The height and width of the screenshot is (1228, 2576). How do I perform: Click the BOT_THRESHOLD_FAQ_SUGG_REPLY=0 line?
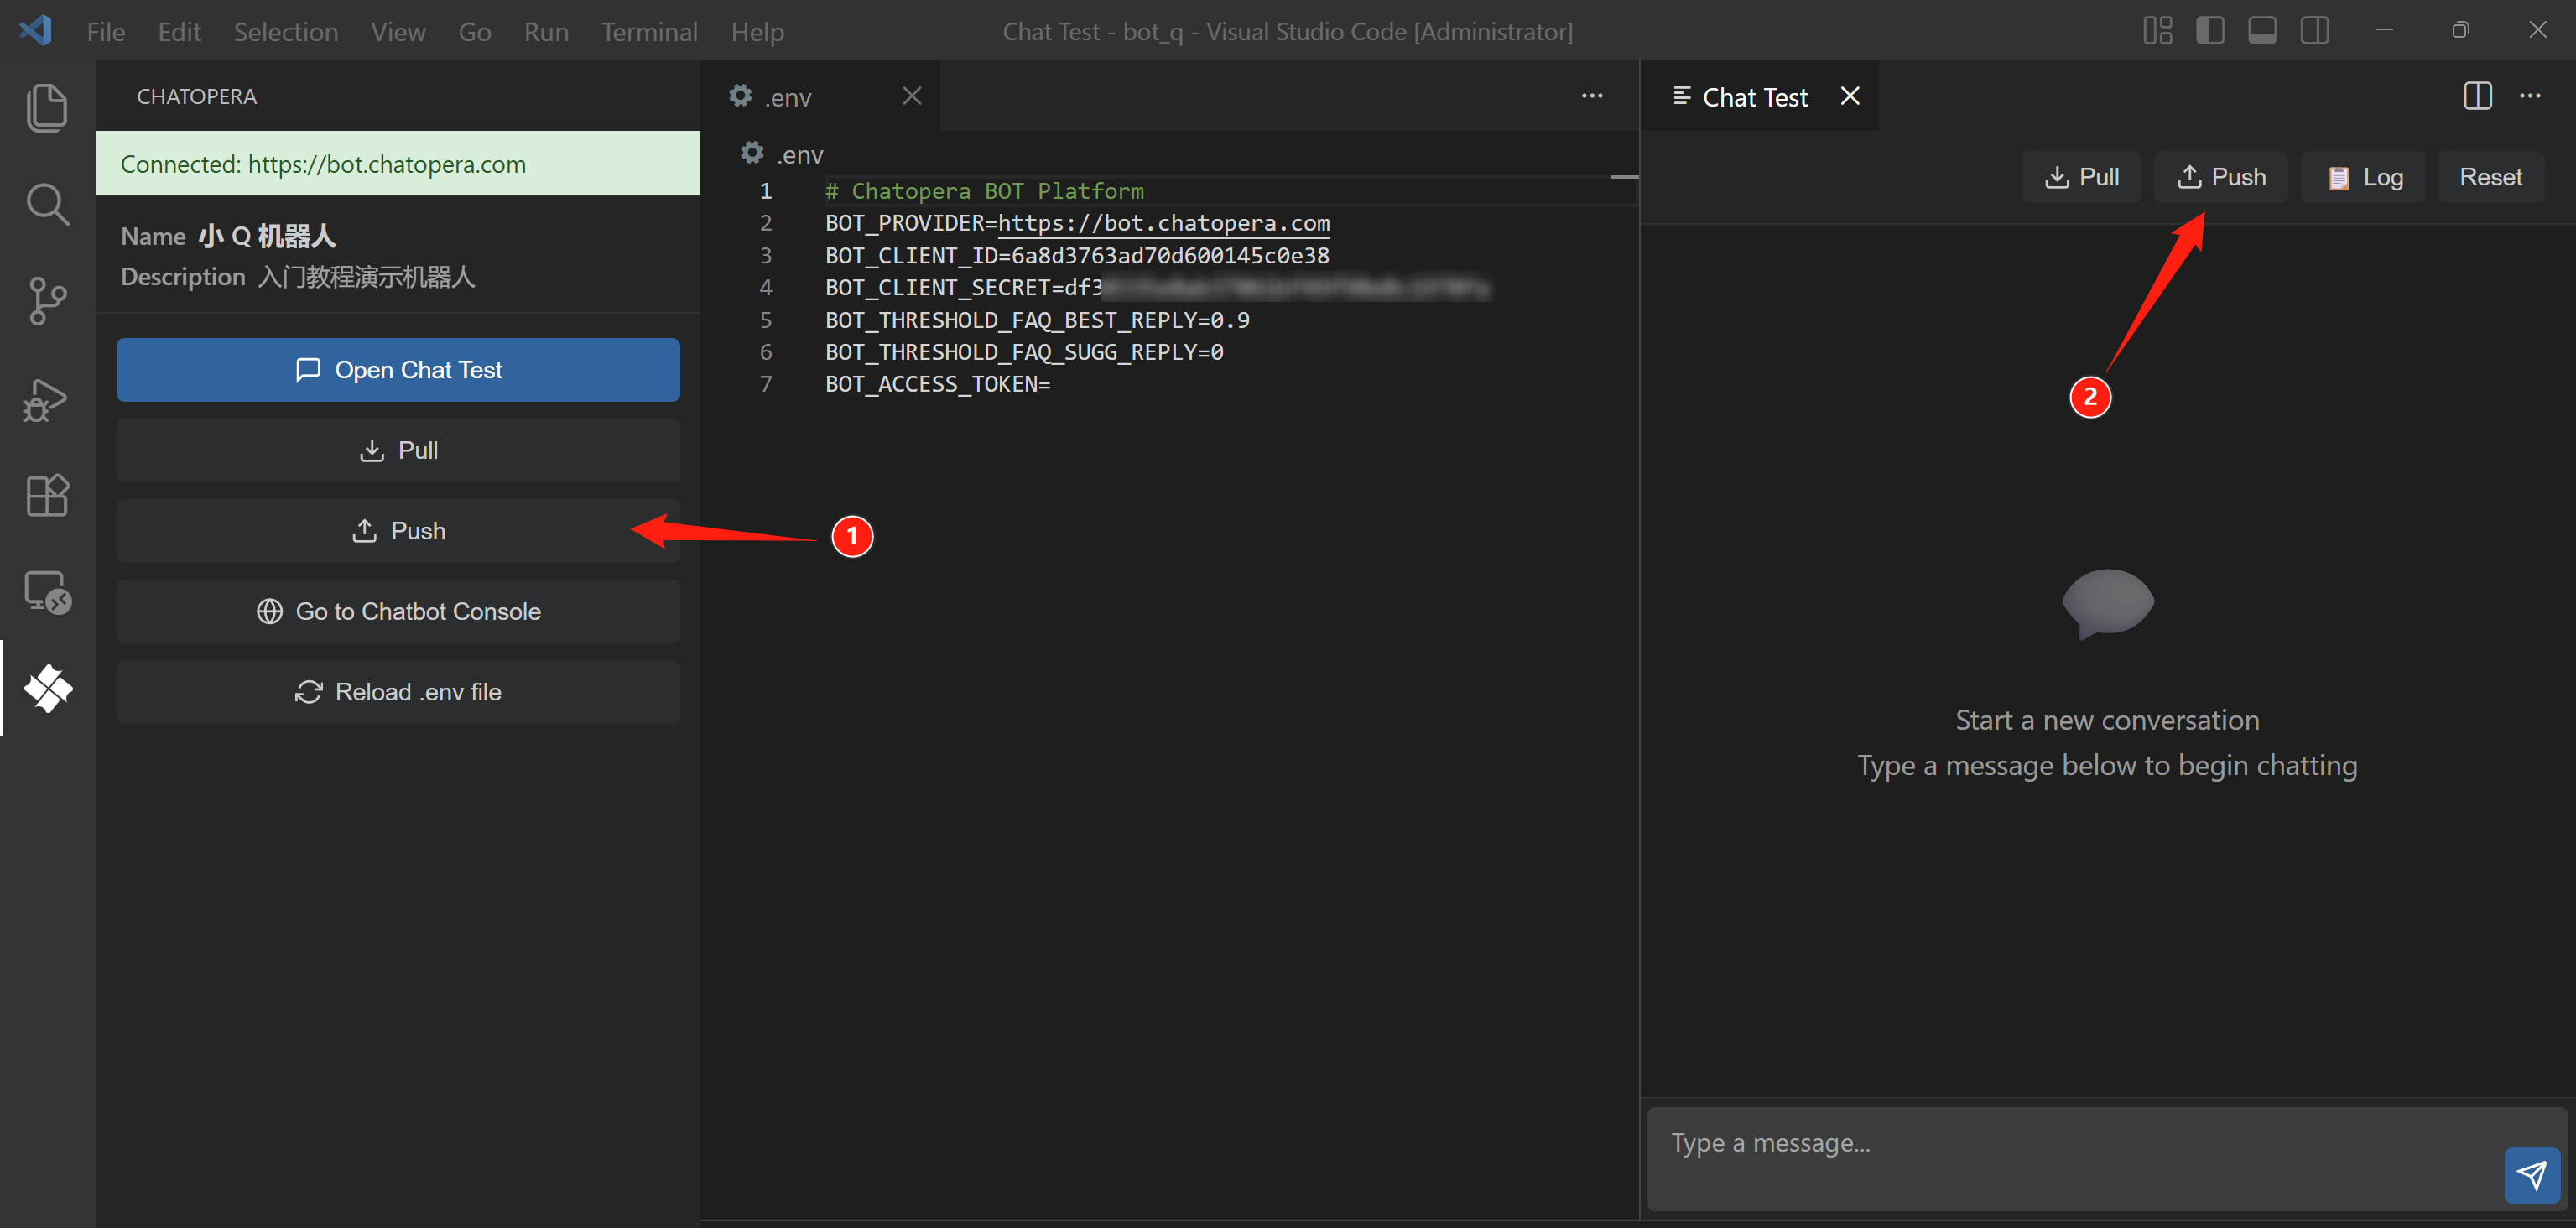pos(1024,352)
